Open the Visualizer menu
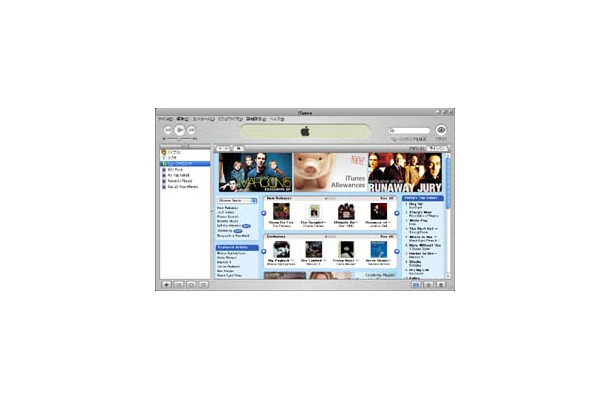610x400 pixels. click(x=230, y=119)
